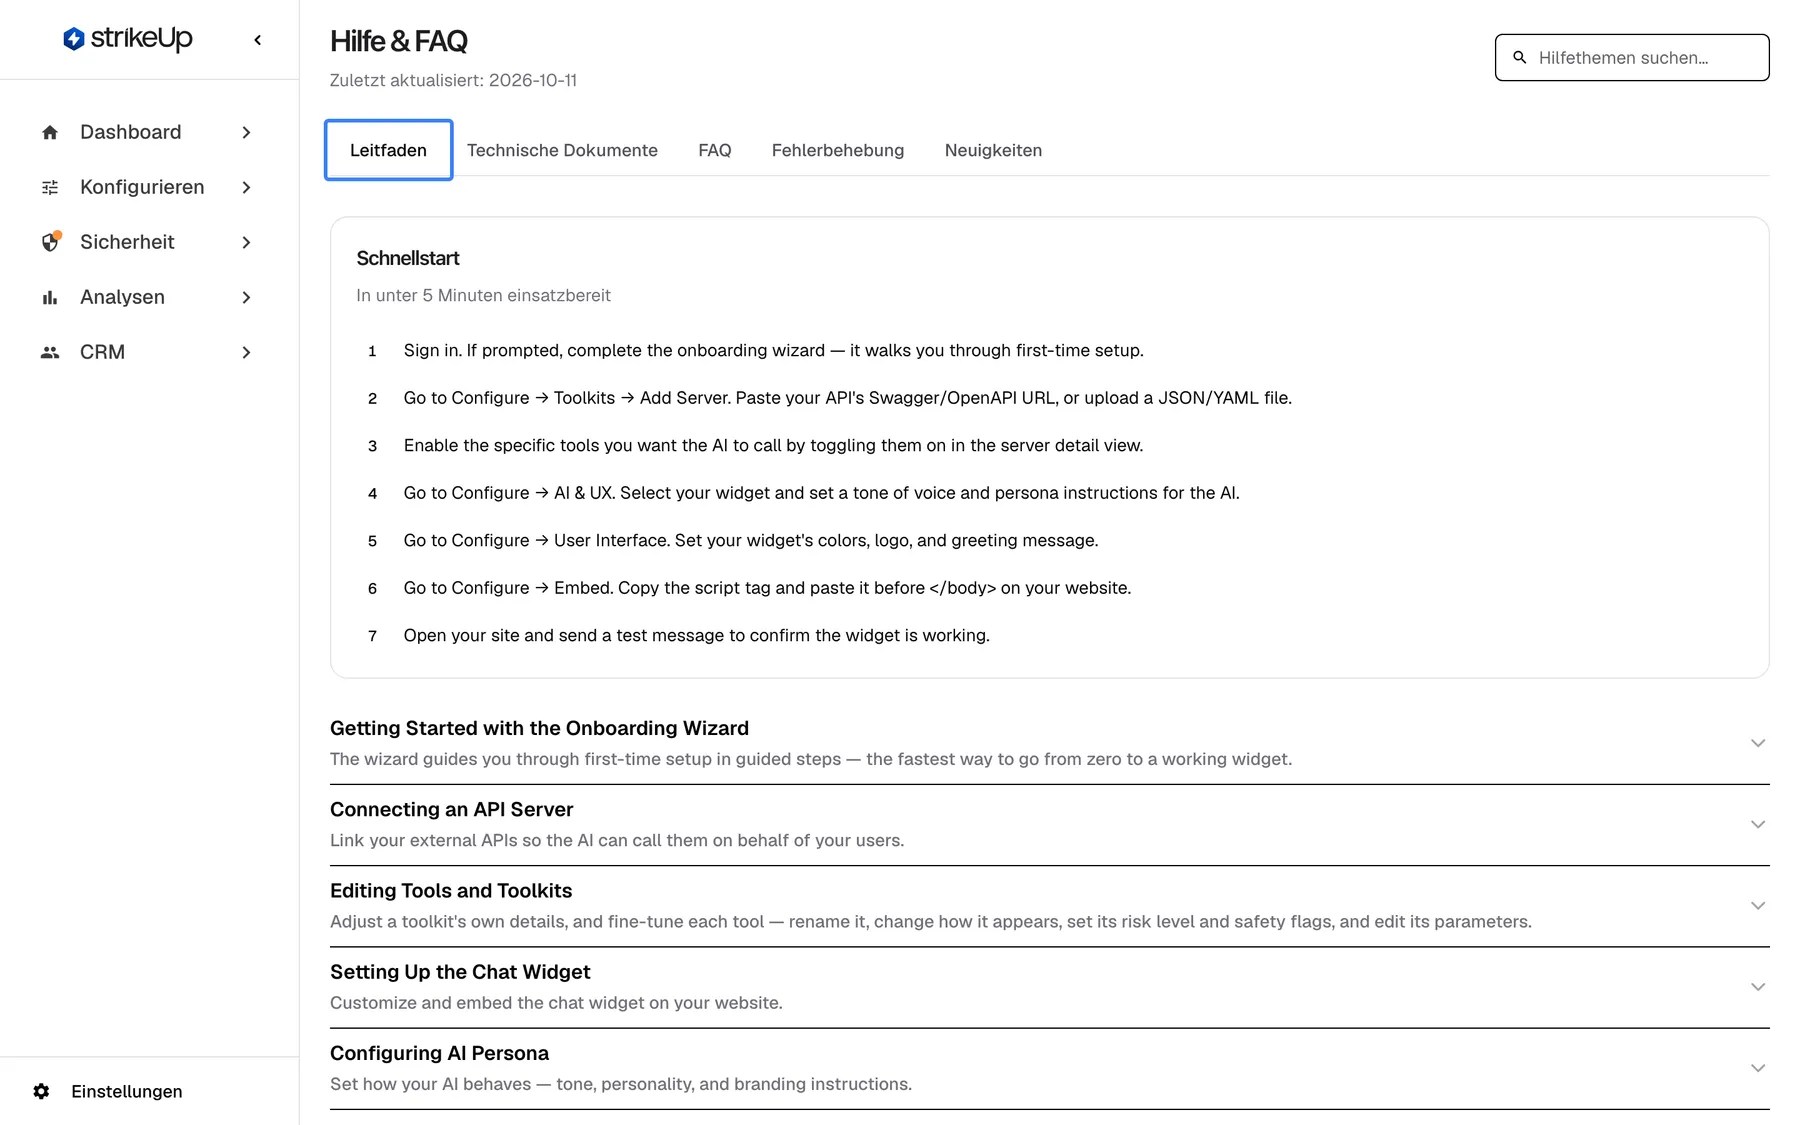Click the search magnifier icon
The width and height of the screenshot is (1800, 1125).
tap(1520, 58)
